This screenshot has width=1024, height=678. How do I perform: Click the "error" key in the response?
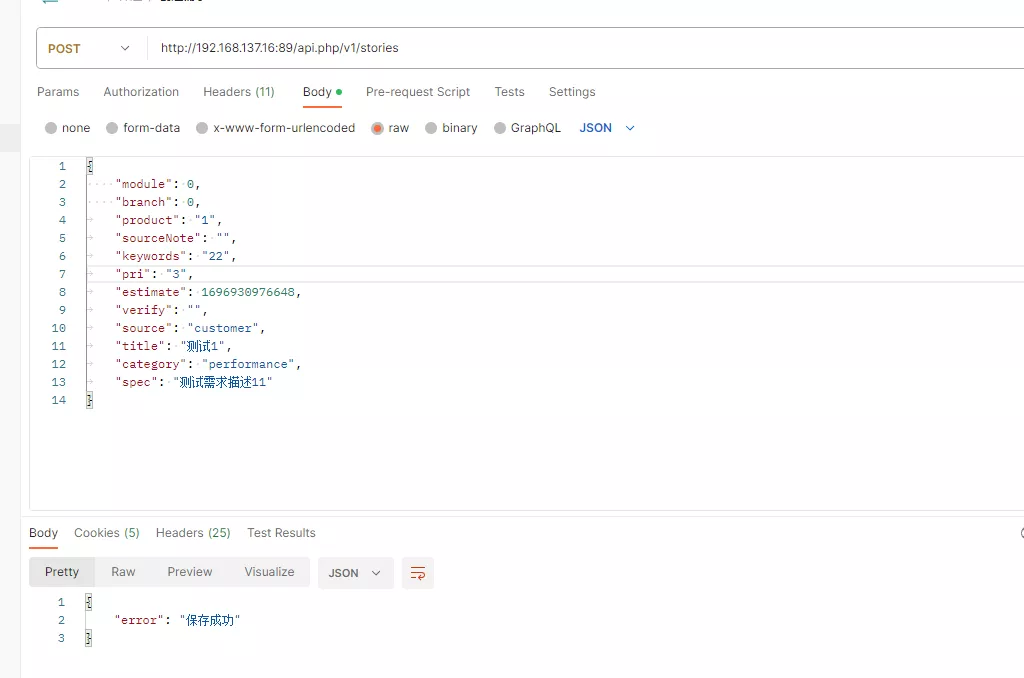pos(138,620)
